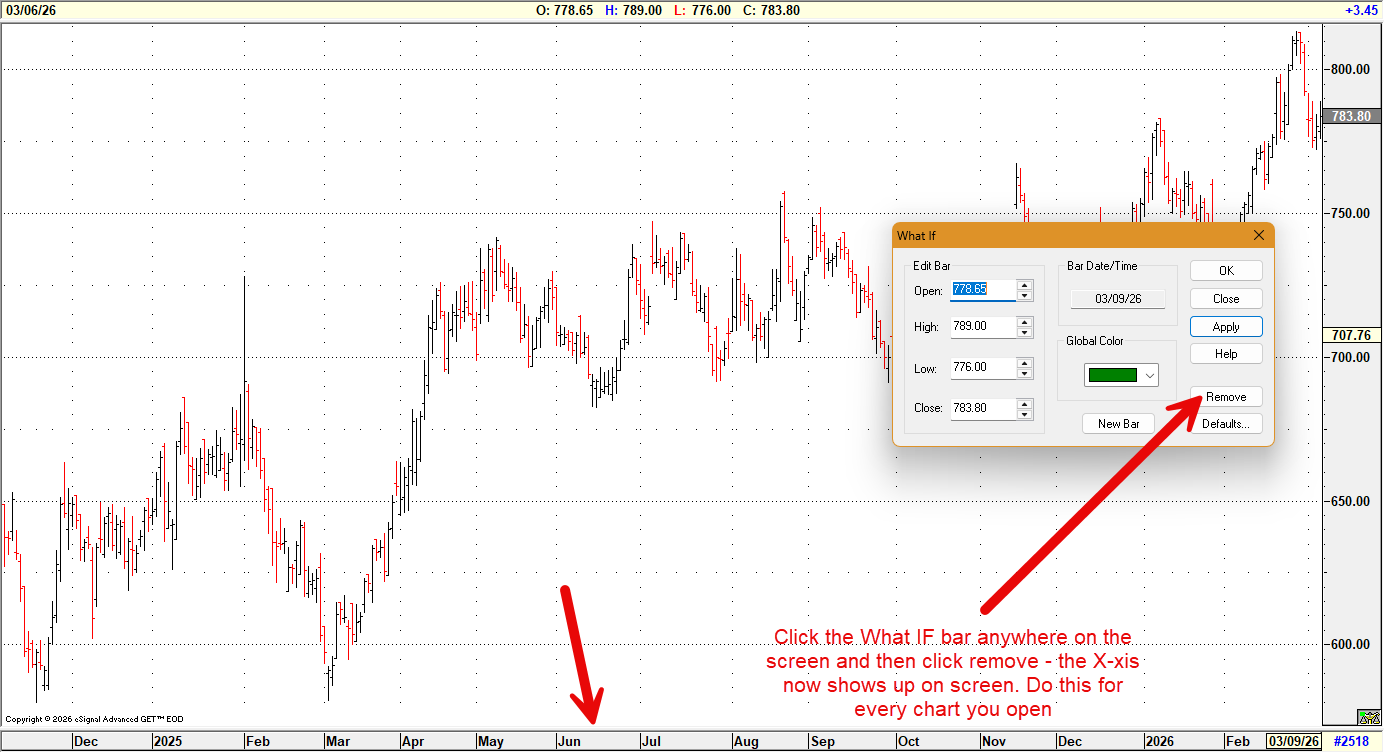Open the Global Color dropdown
The width and height of the screenshot is (1384, 753).
click(1150, 375)
